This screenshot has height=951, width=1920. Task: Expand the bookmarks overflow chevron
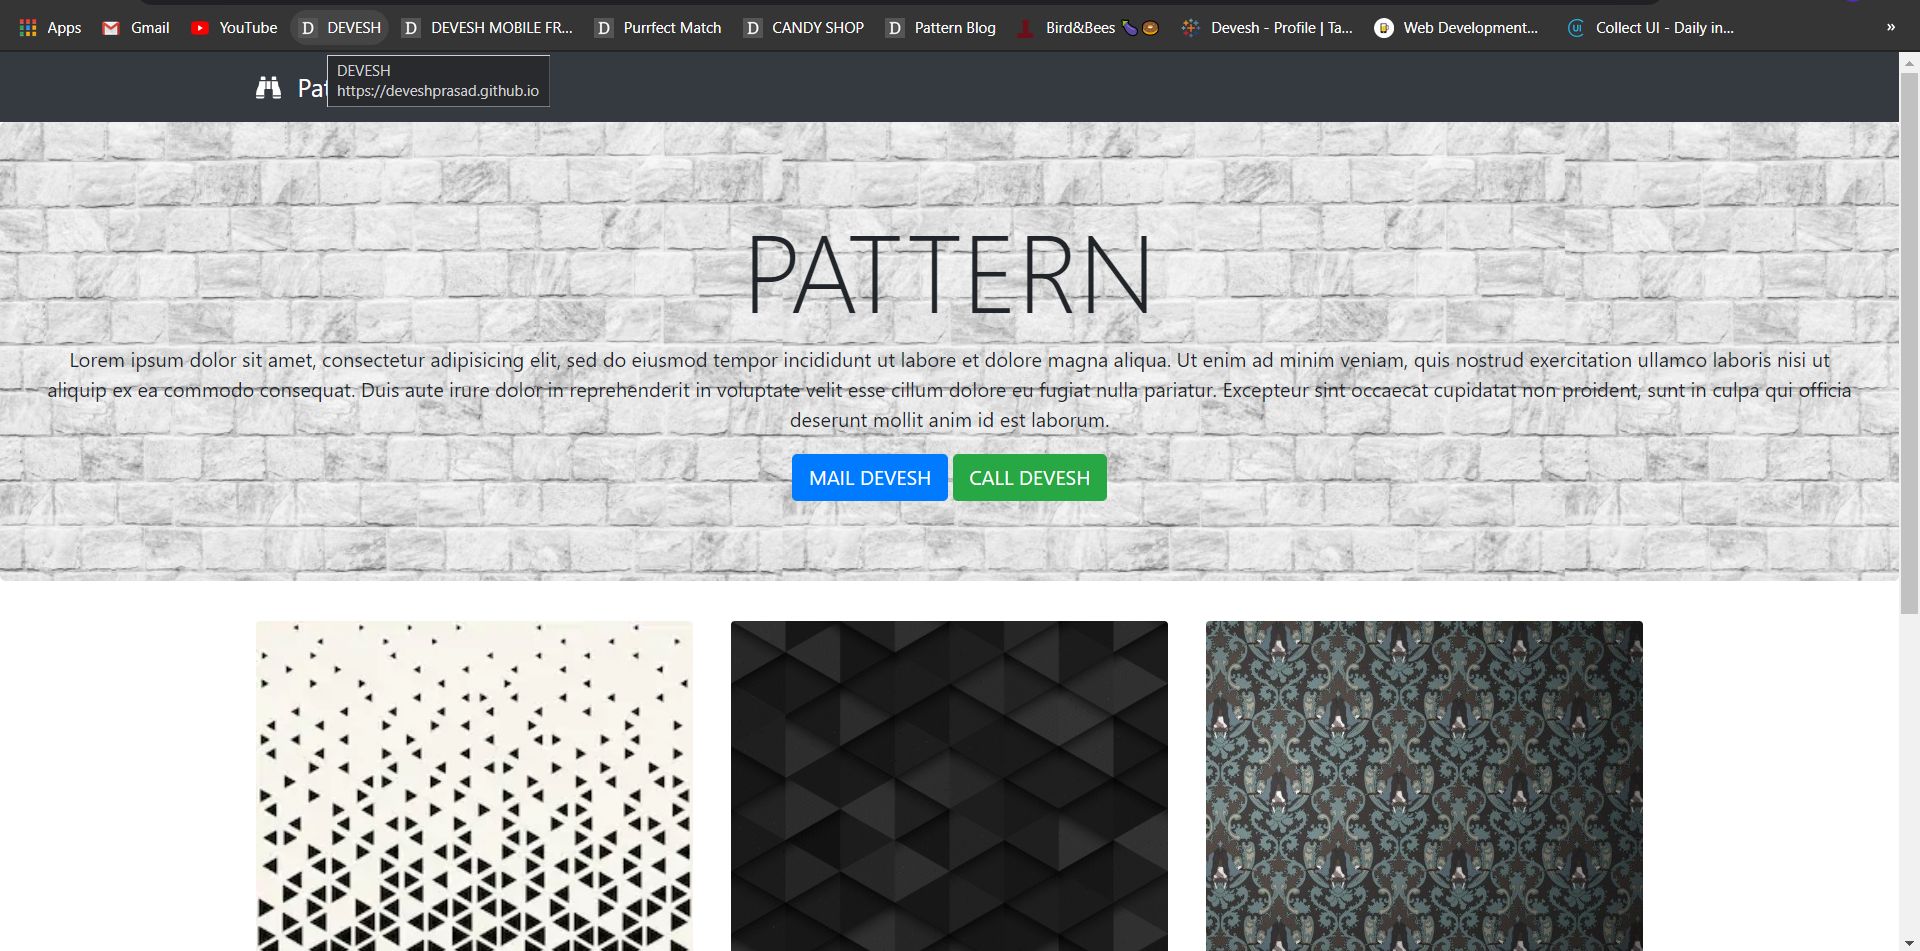(x=1891, y=27)
